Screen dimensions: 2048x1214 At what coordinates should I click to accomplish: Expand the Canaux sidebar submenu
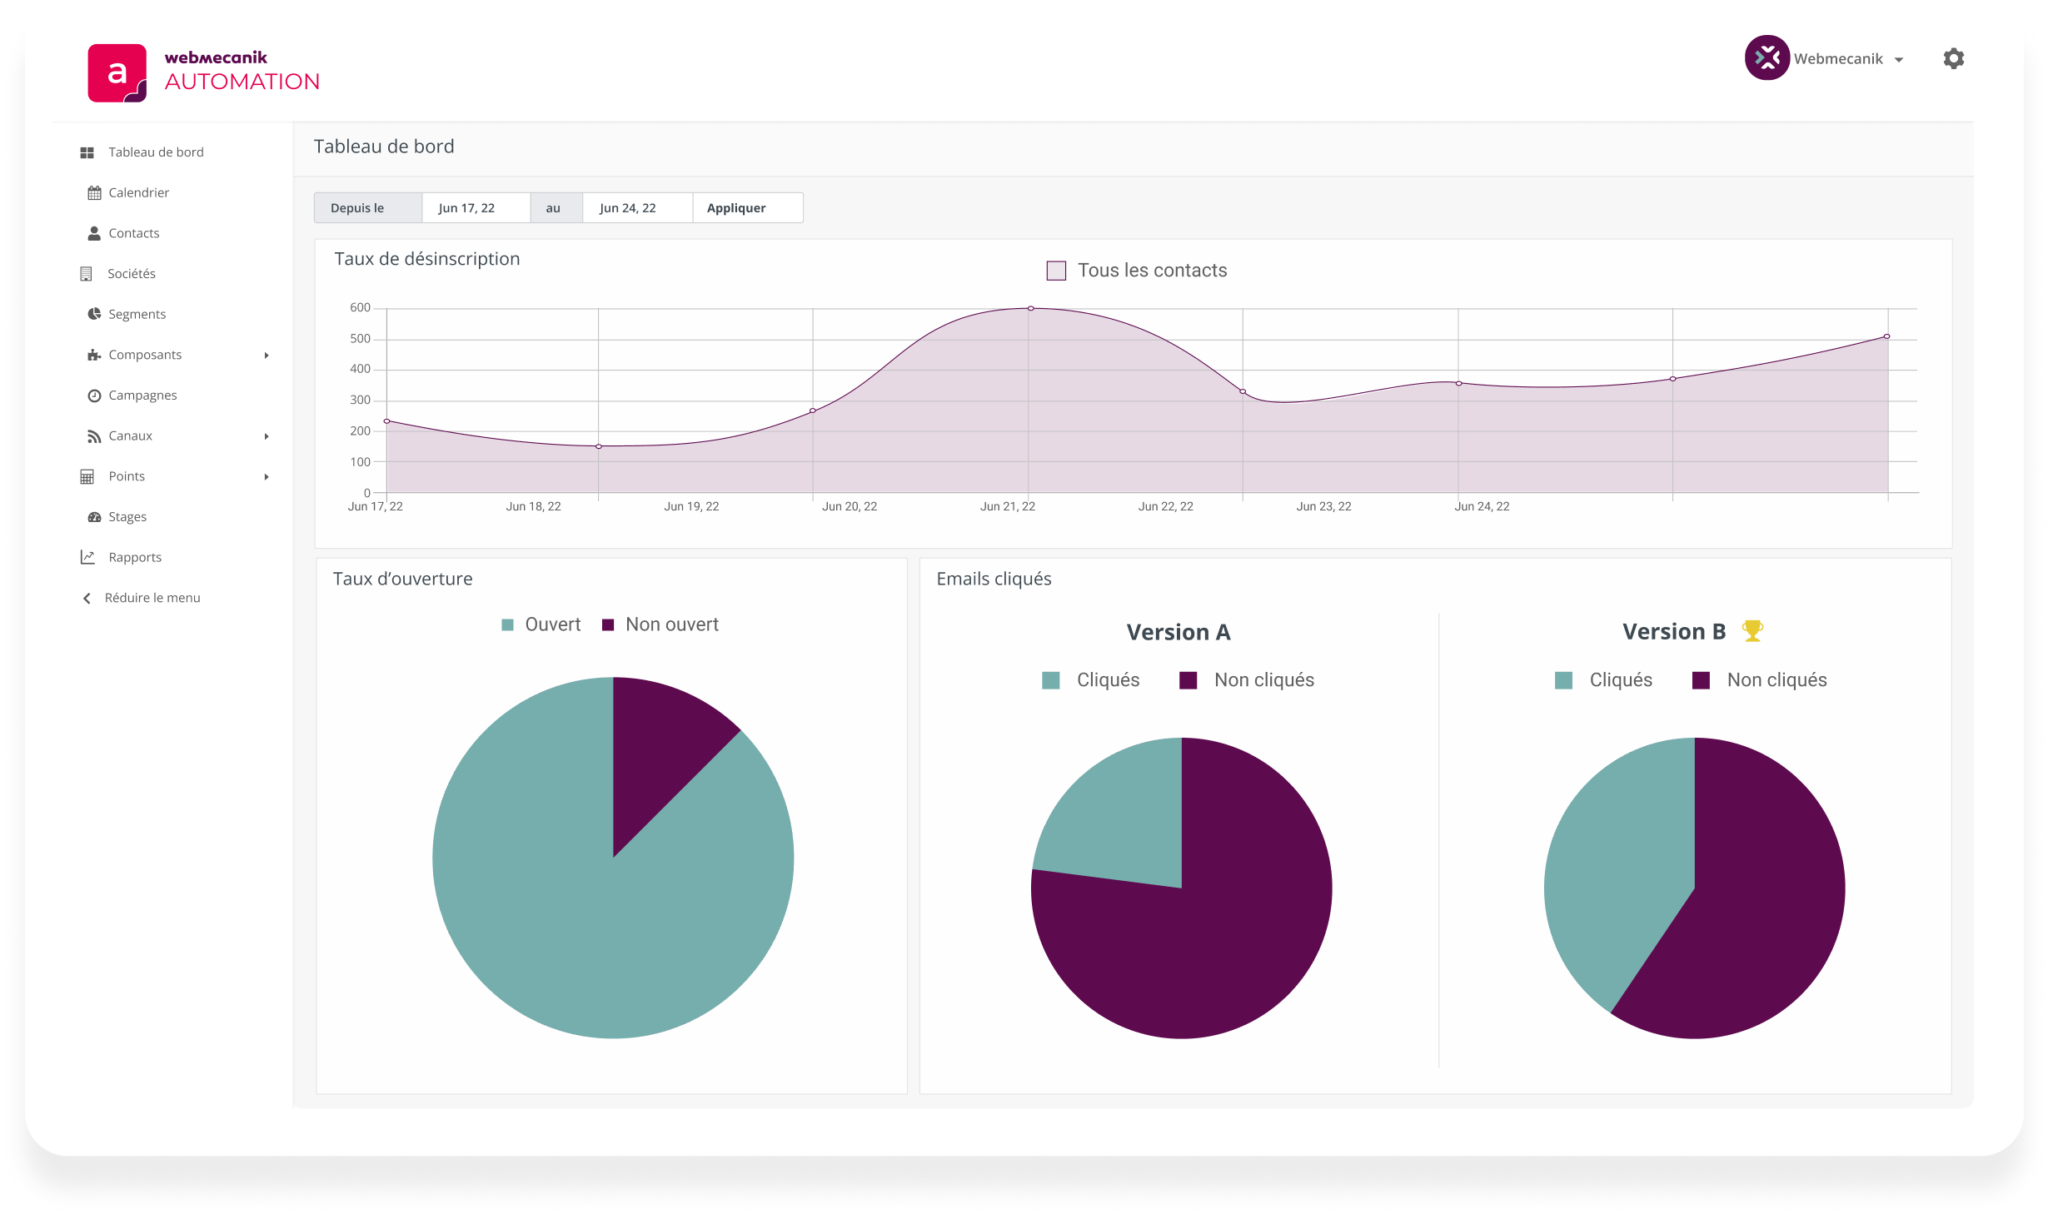(266, 435)
